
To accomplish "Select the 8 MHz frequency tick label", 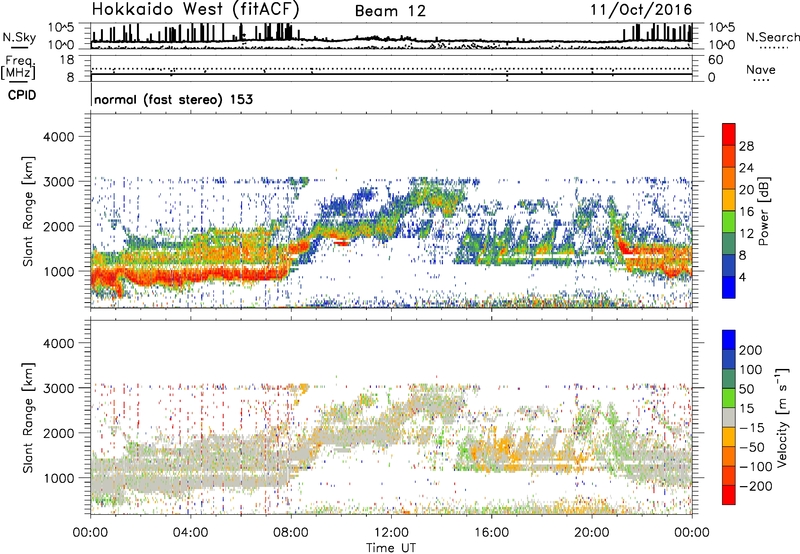I will coord(70,78).
